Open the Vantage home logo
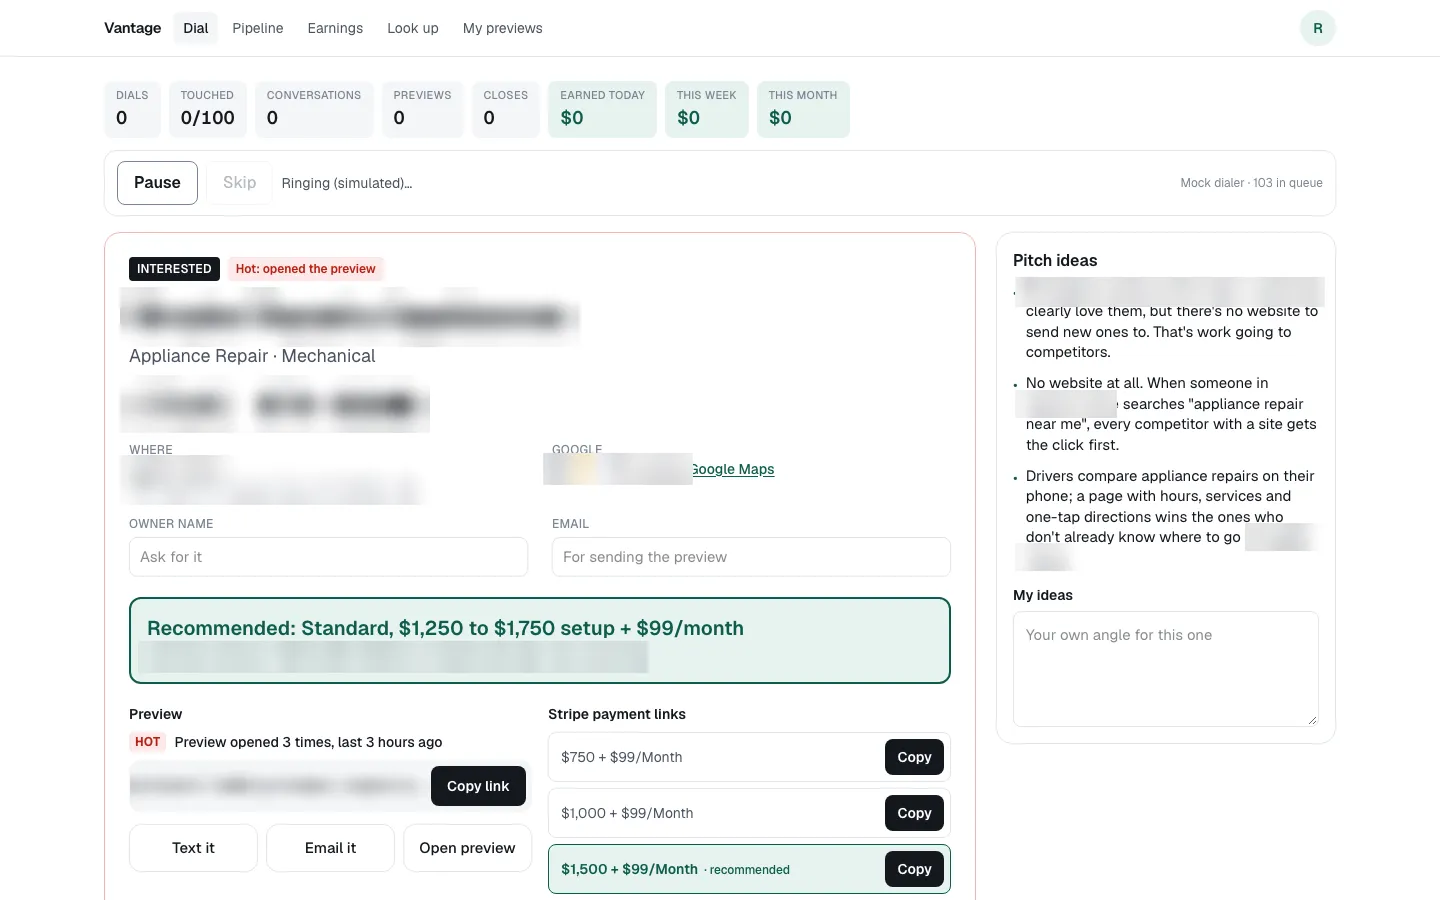The width and height of the screenshot is (1440, 900). (132, 28)
